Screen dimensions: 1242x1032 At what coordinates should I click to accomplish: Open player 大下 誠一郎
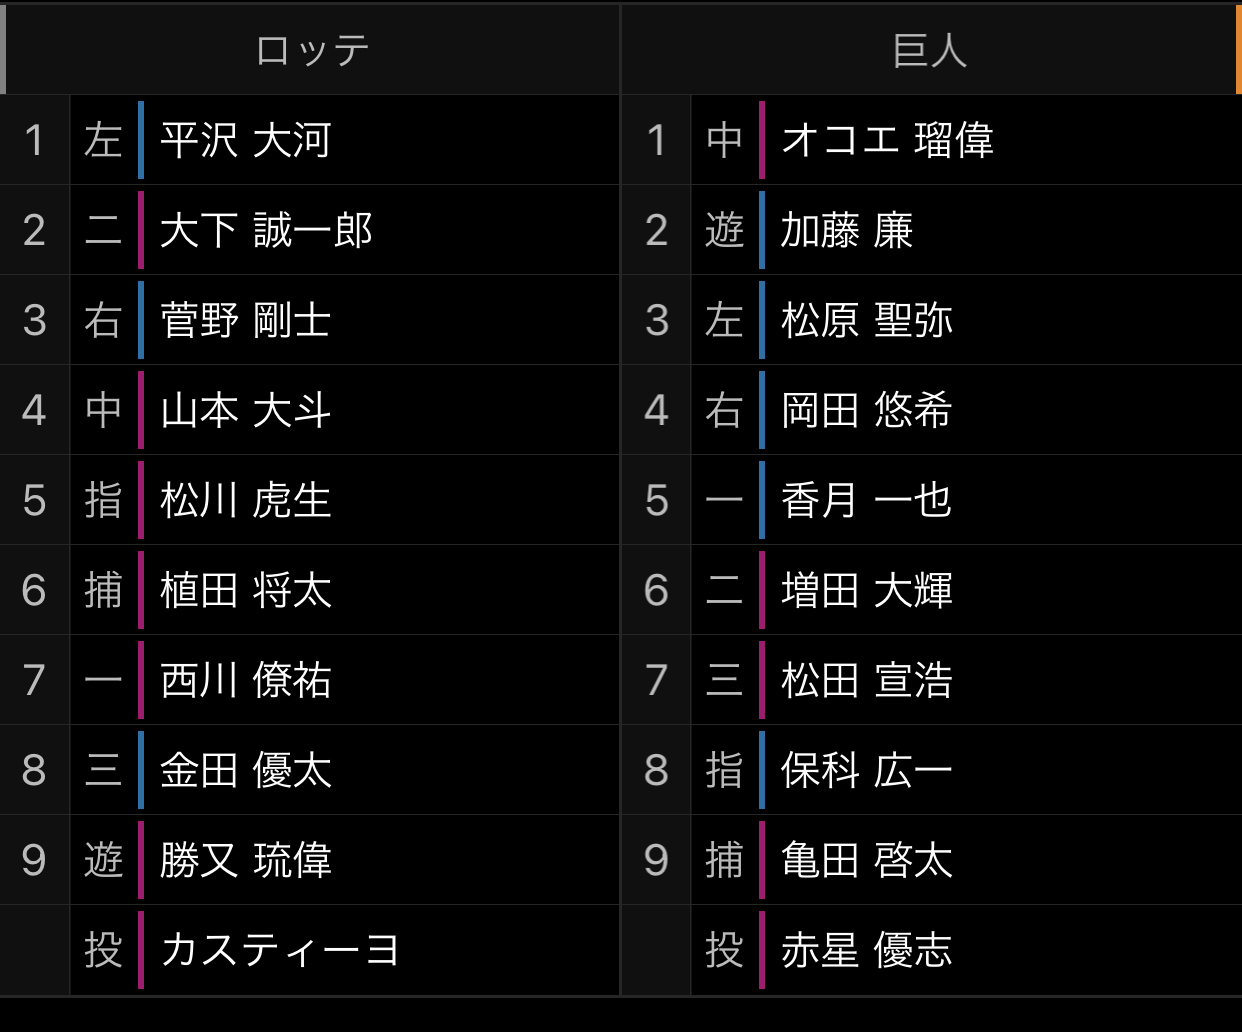pos(266,230)
